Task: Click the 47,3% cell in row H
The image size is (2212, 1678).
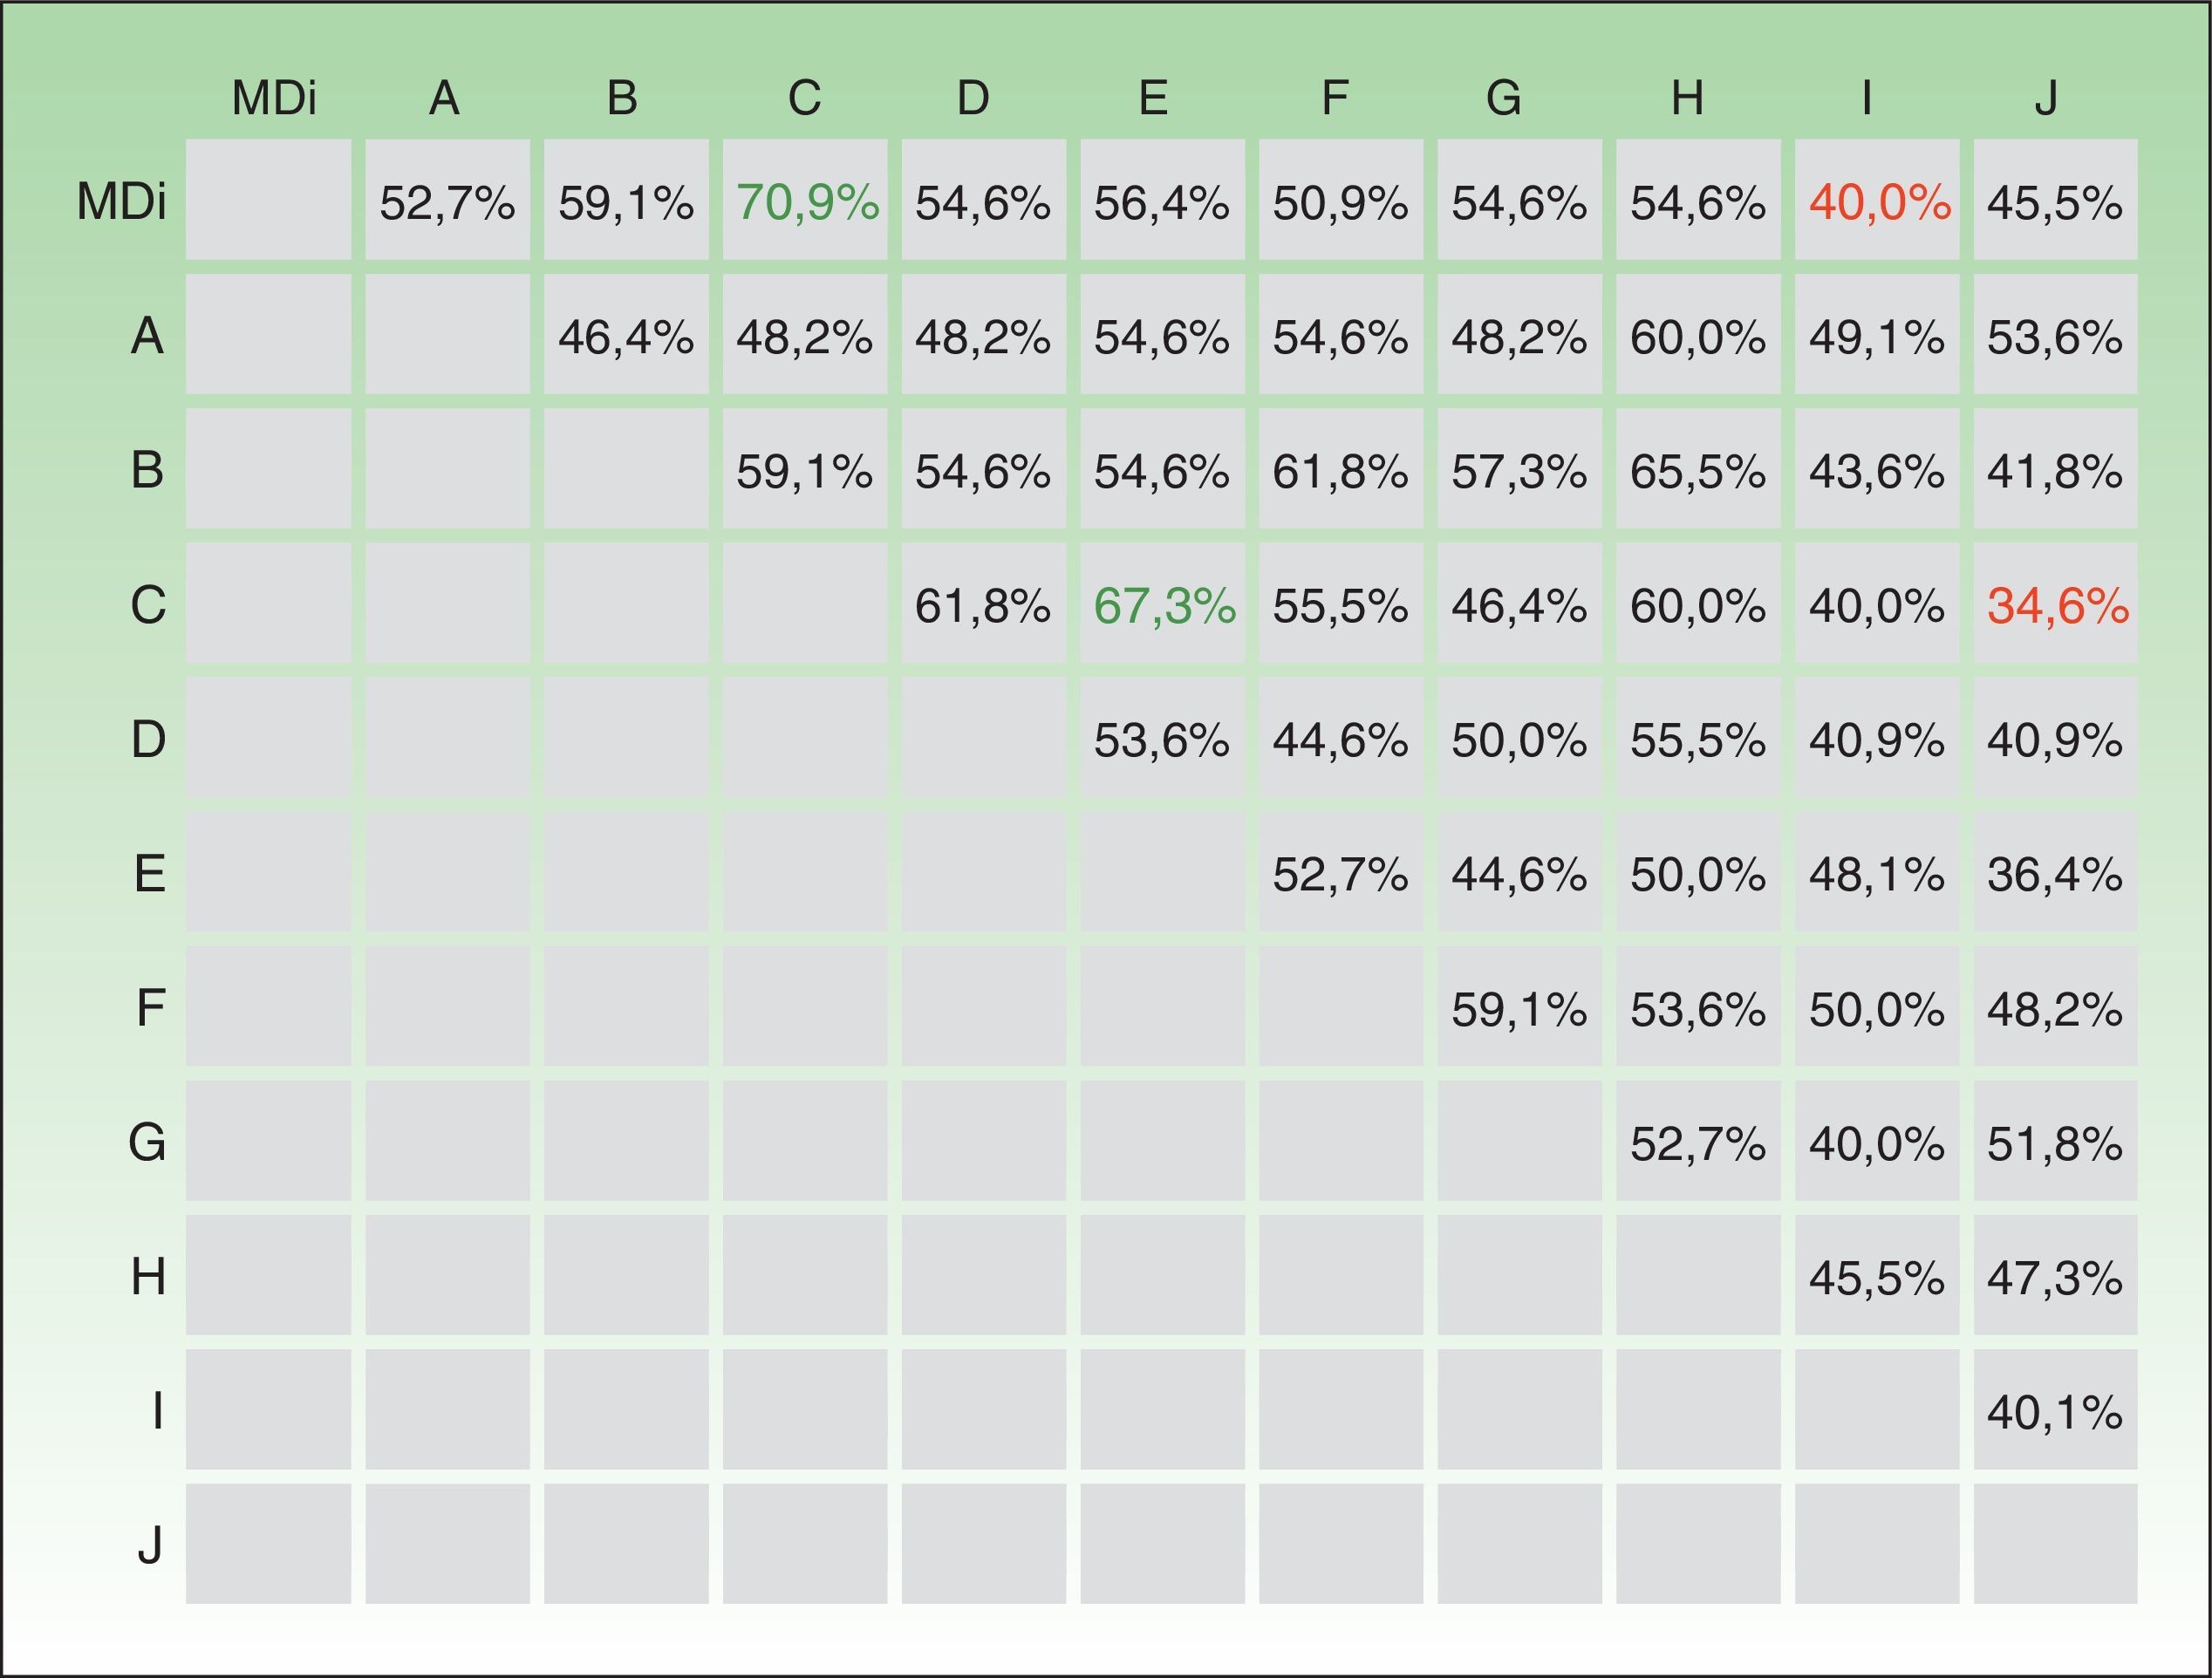Action: click(x=2054, y=1277)
